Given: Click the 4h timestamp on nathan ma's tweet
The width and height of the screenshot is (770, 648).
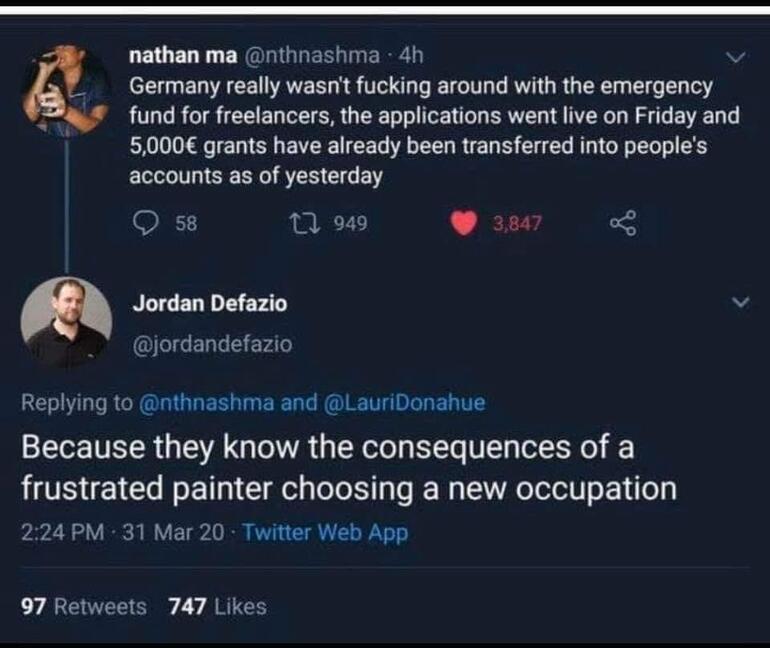Looking at the screenshot, I should 411,55.
